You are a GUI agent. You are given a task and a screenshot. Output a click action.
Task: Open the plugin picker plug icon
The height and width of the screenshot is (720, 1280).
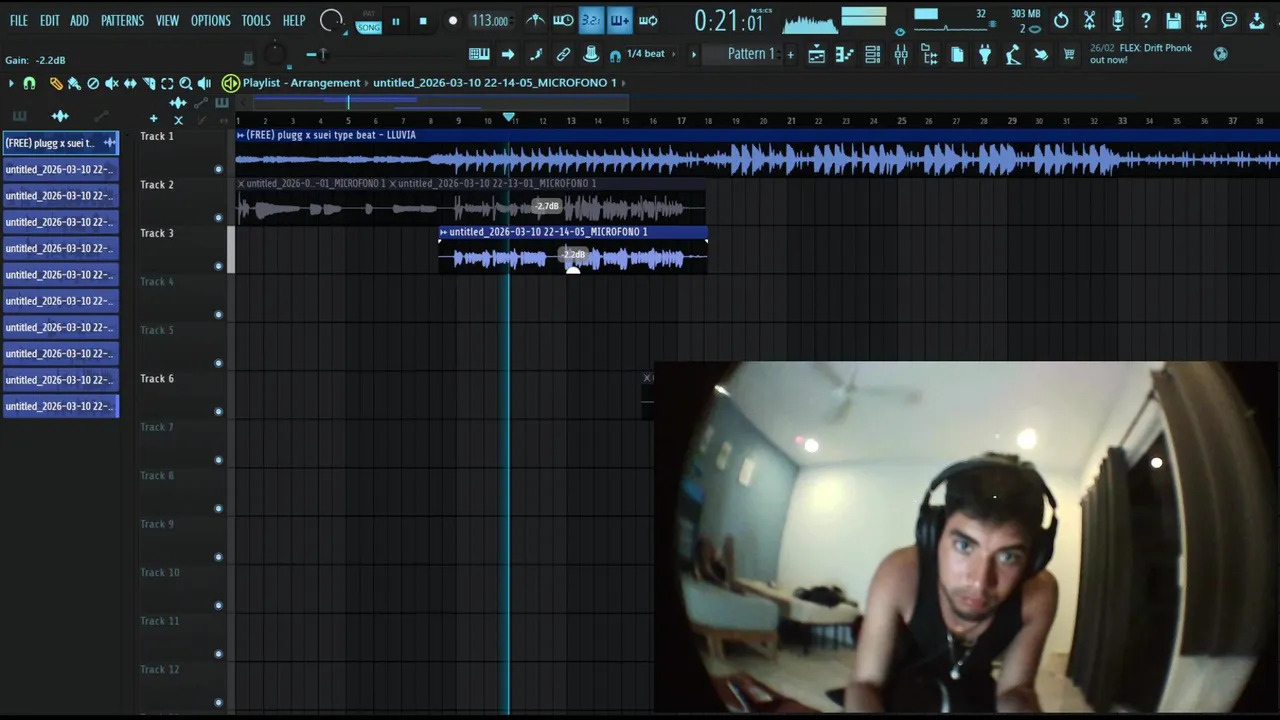point(985,55)
